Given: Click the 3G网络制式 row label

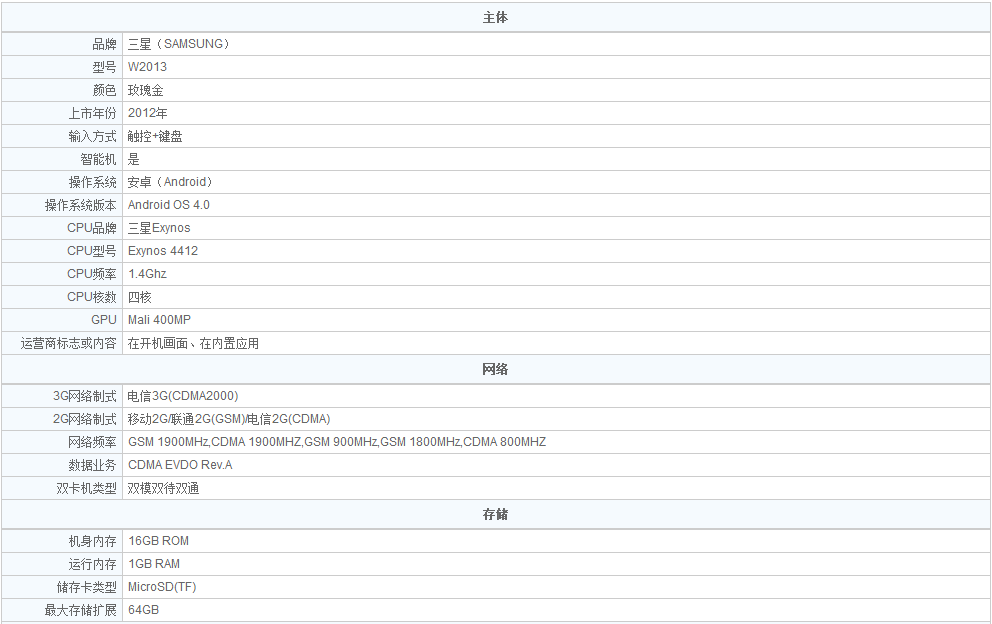Looking at the screenshot, I should tap(85, 396).
